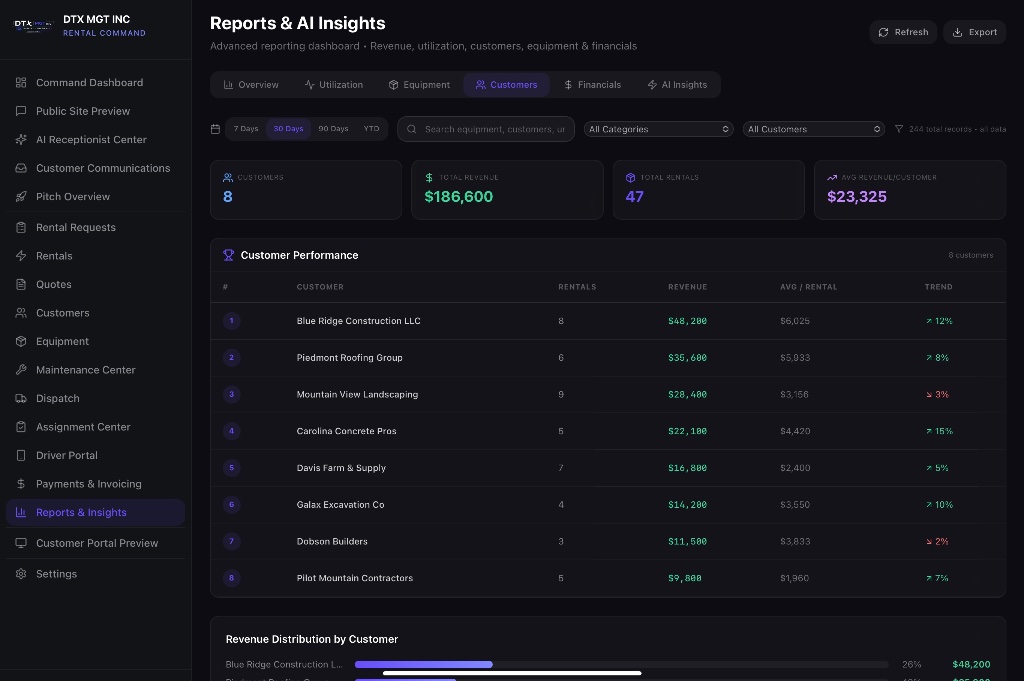Image resolution: width=1024 pixels, height=681 pixels.
Task: Click Mountain View Landscaping customer name
Action: [x=357, y=394]
